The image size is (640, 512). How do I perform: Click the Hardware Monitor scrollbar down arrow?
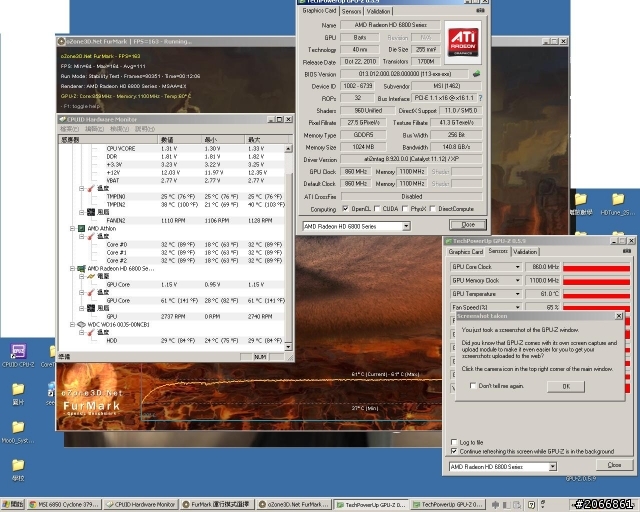pyautogui.click(x=288, y=347)
